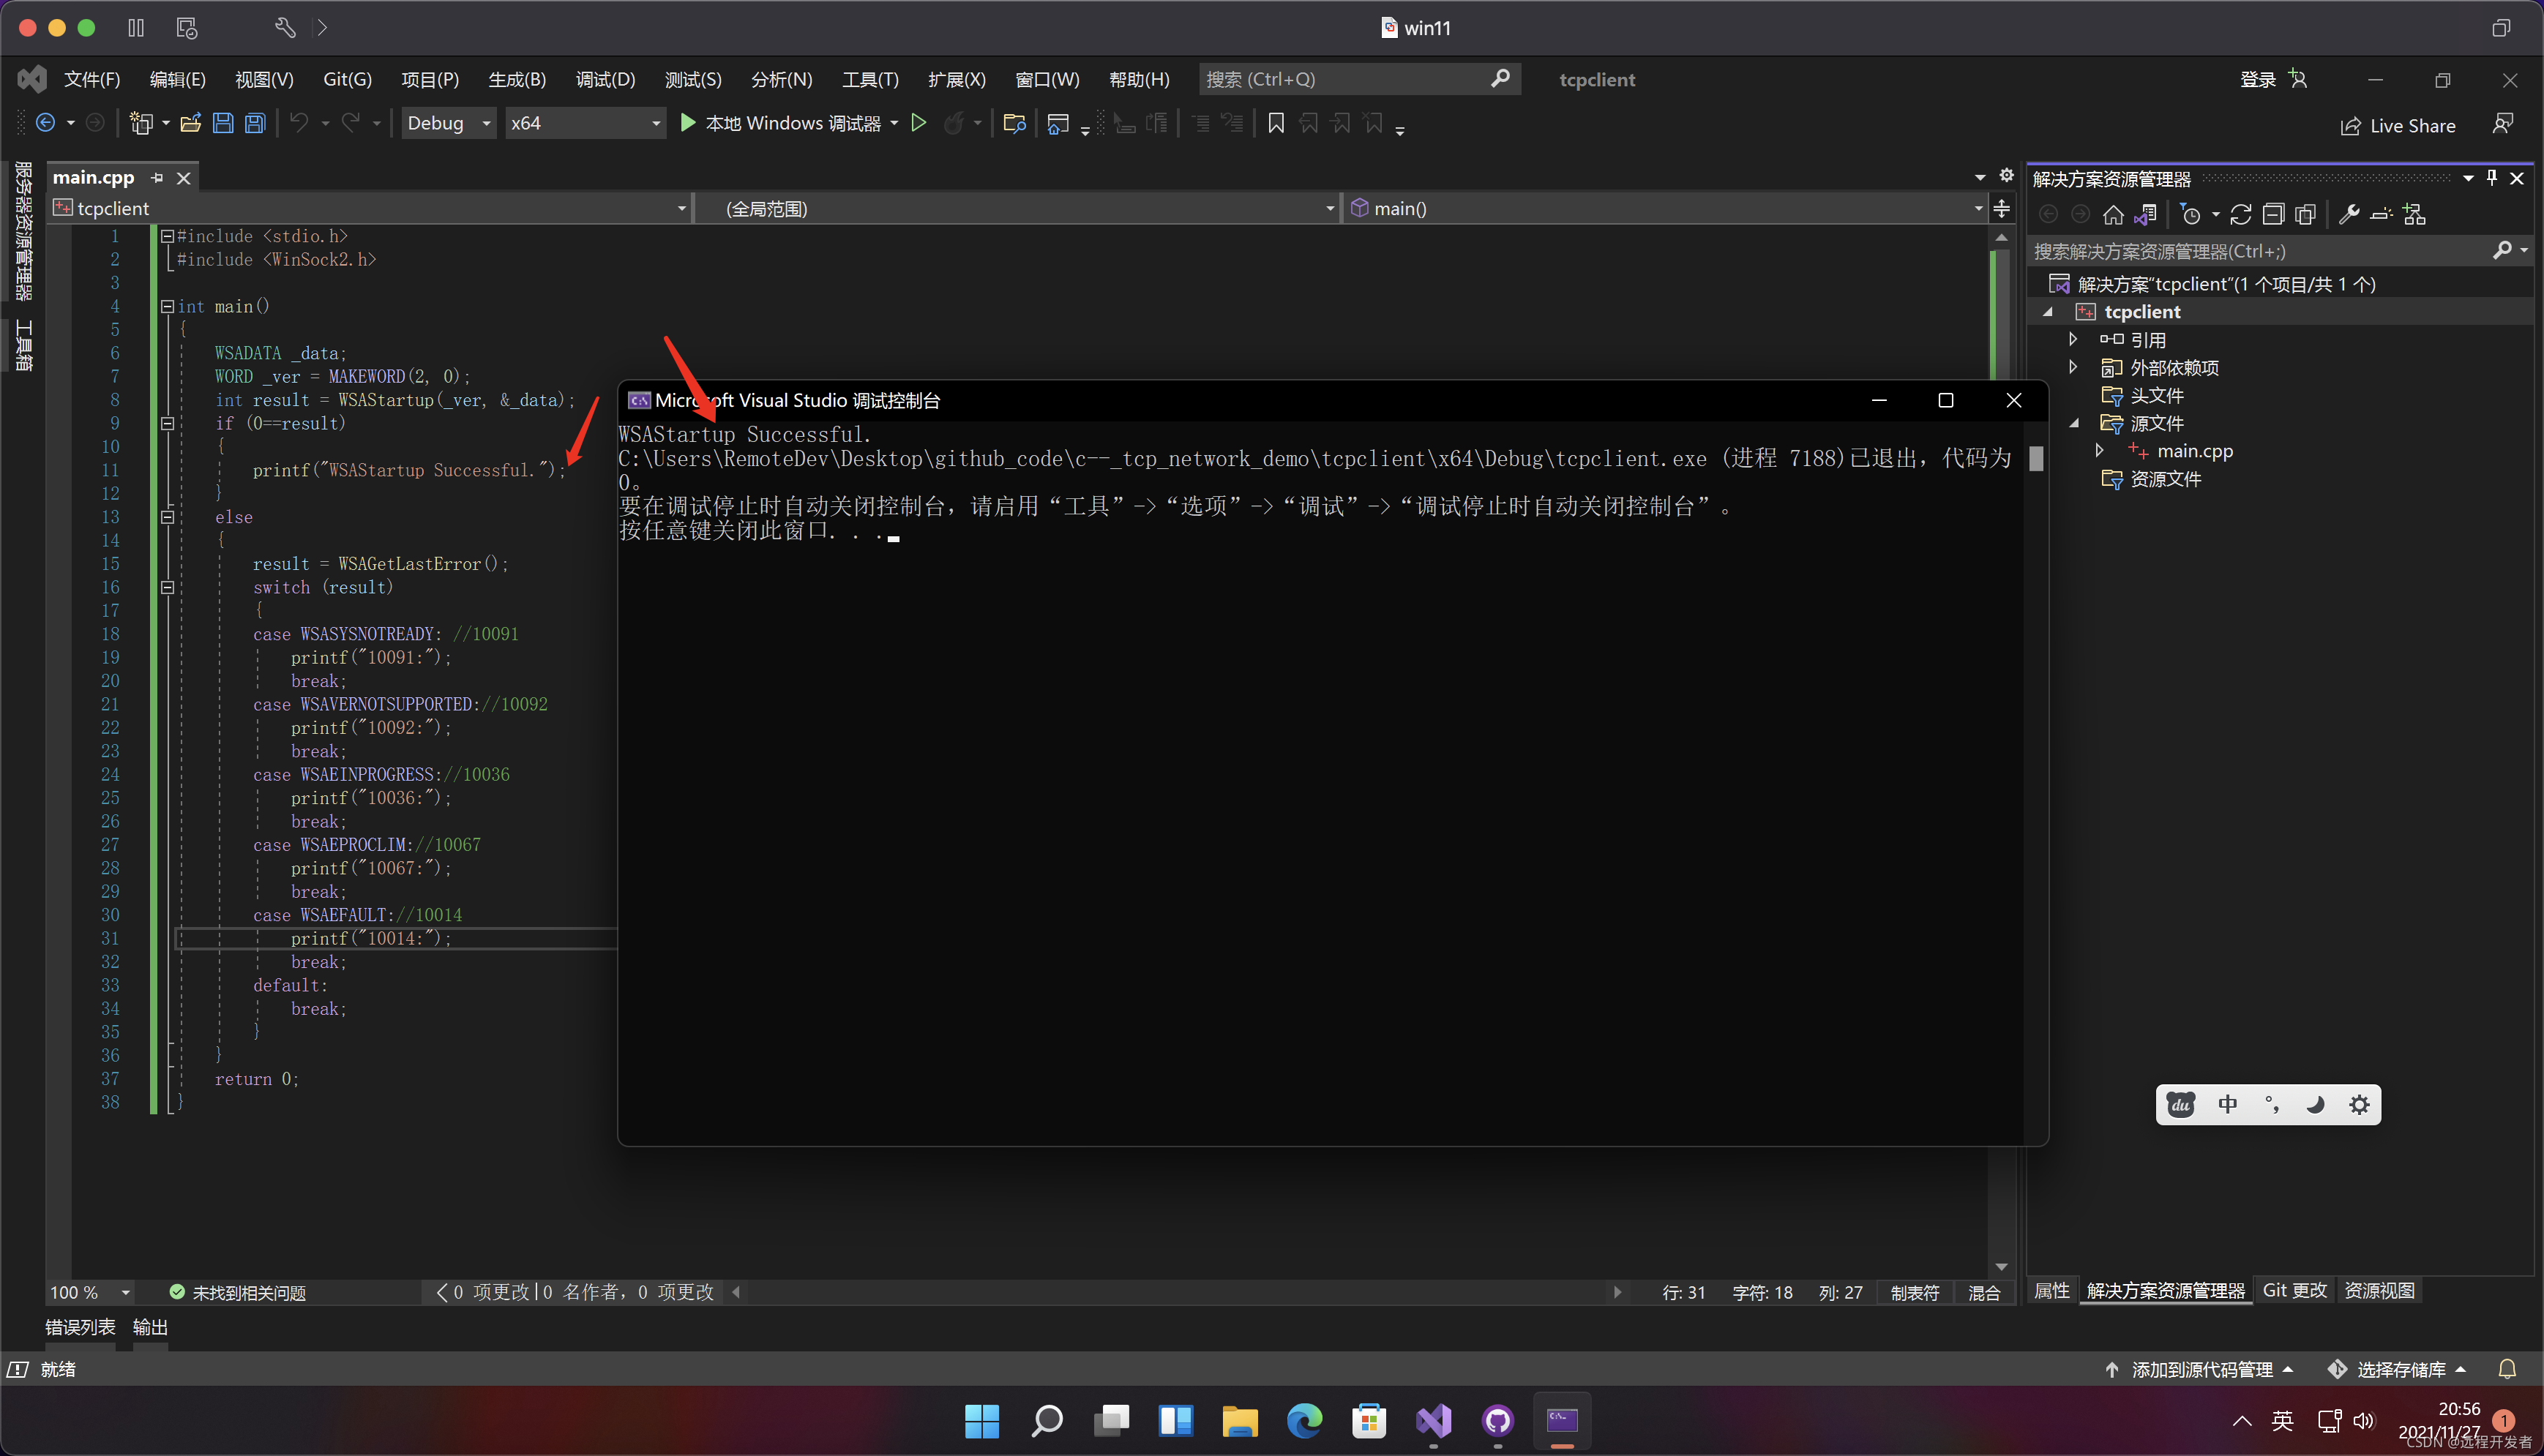Click Visual Studio icon in Windows taskbar
Screen dimensions: 2544x1456
[x=1433, y=1420]
